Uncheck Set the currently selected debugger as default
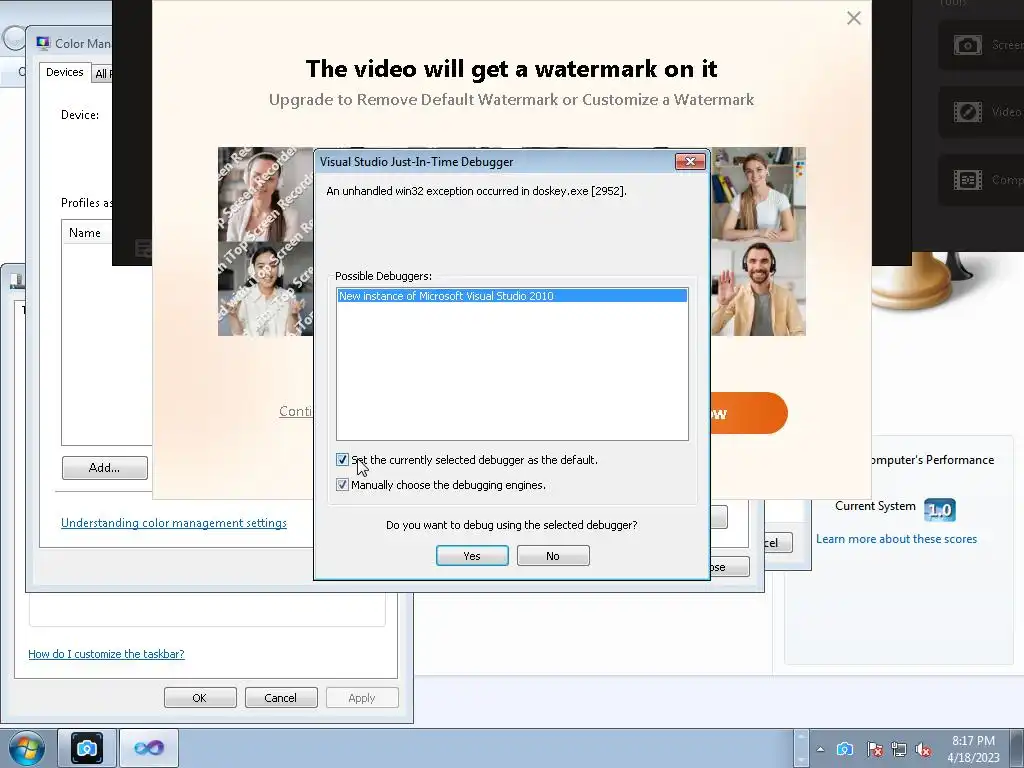The image size is (1024, 768). [x=342, y=460]
